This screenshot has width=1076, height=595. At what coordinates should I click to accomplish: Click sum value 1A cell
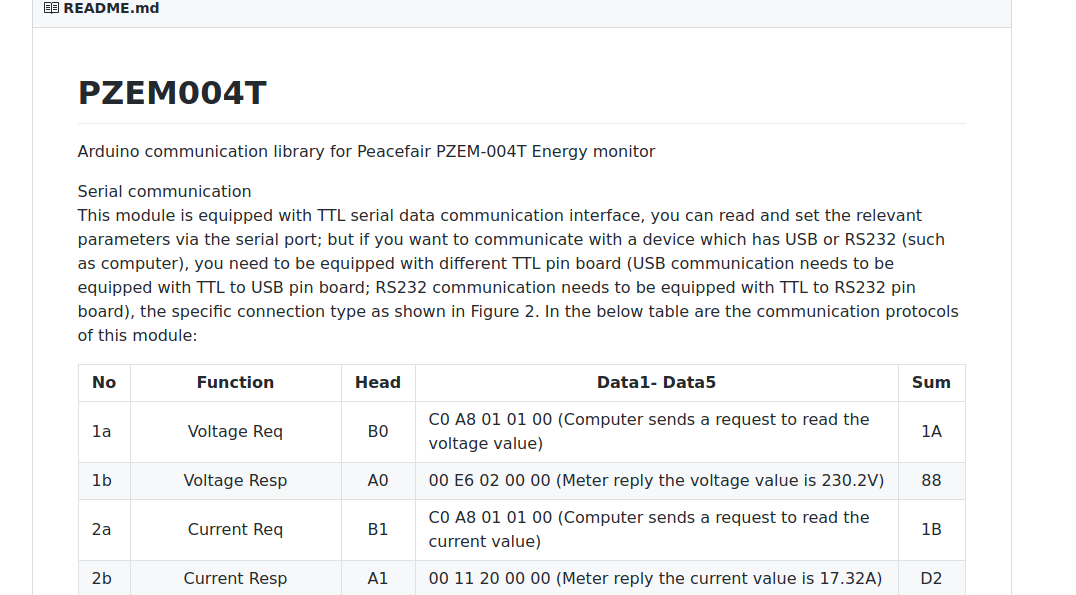tap(931, 432)
